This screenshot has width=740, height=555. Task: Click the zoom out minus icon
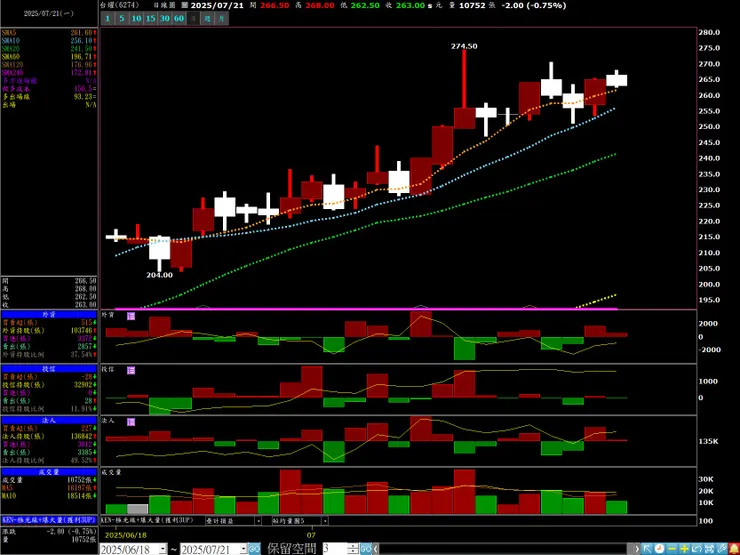[672, 549]
